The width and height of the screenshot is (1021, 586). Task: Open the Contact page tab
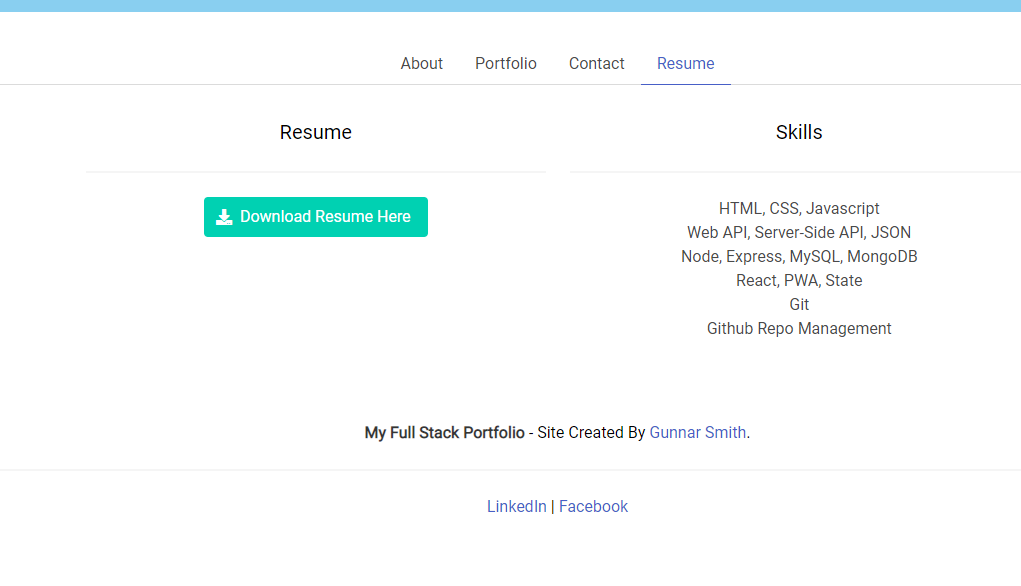click(596, 63)
